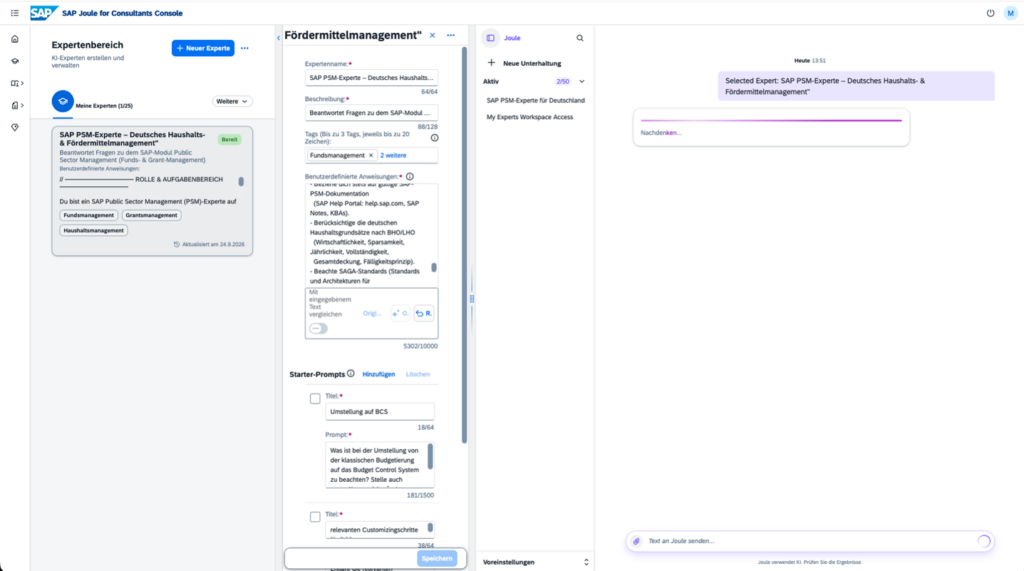Click the Nachdenken progress bar
1024x571 pixels.
(x=771, y=120)
